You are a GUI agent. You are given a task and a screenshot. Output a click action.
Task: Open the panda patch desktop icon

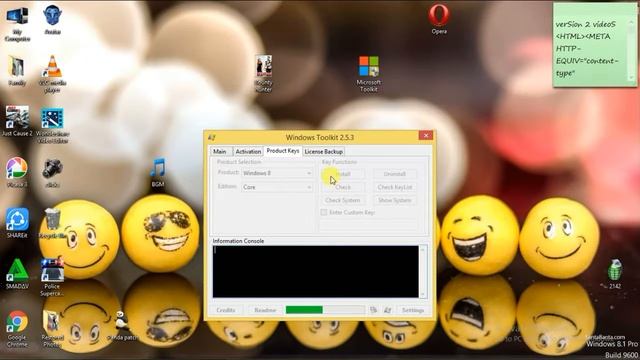(x=122, y=325)
